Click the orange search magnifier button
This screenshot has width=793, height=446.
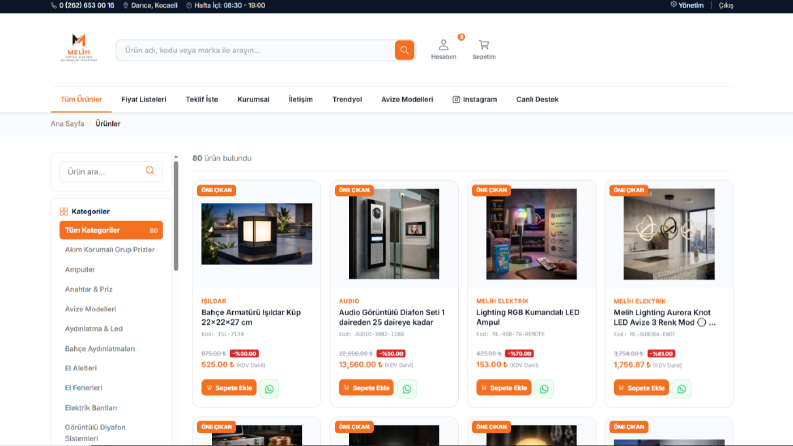pos(404,50)
